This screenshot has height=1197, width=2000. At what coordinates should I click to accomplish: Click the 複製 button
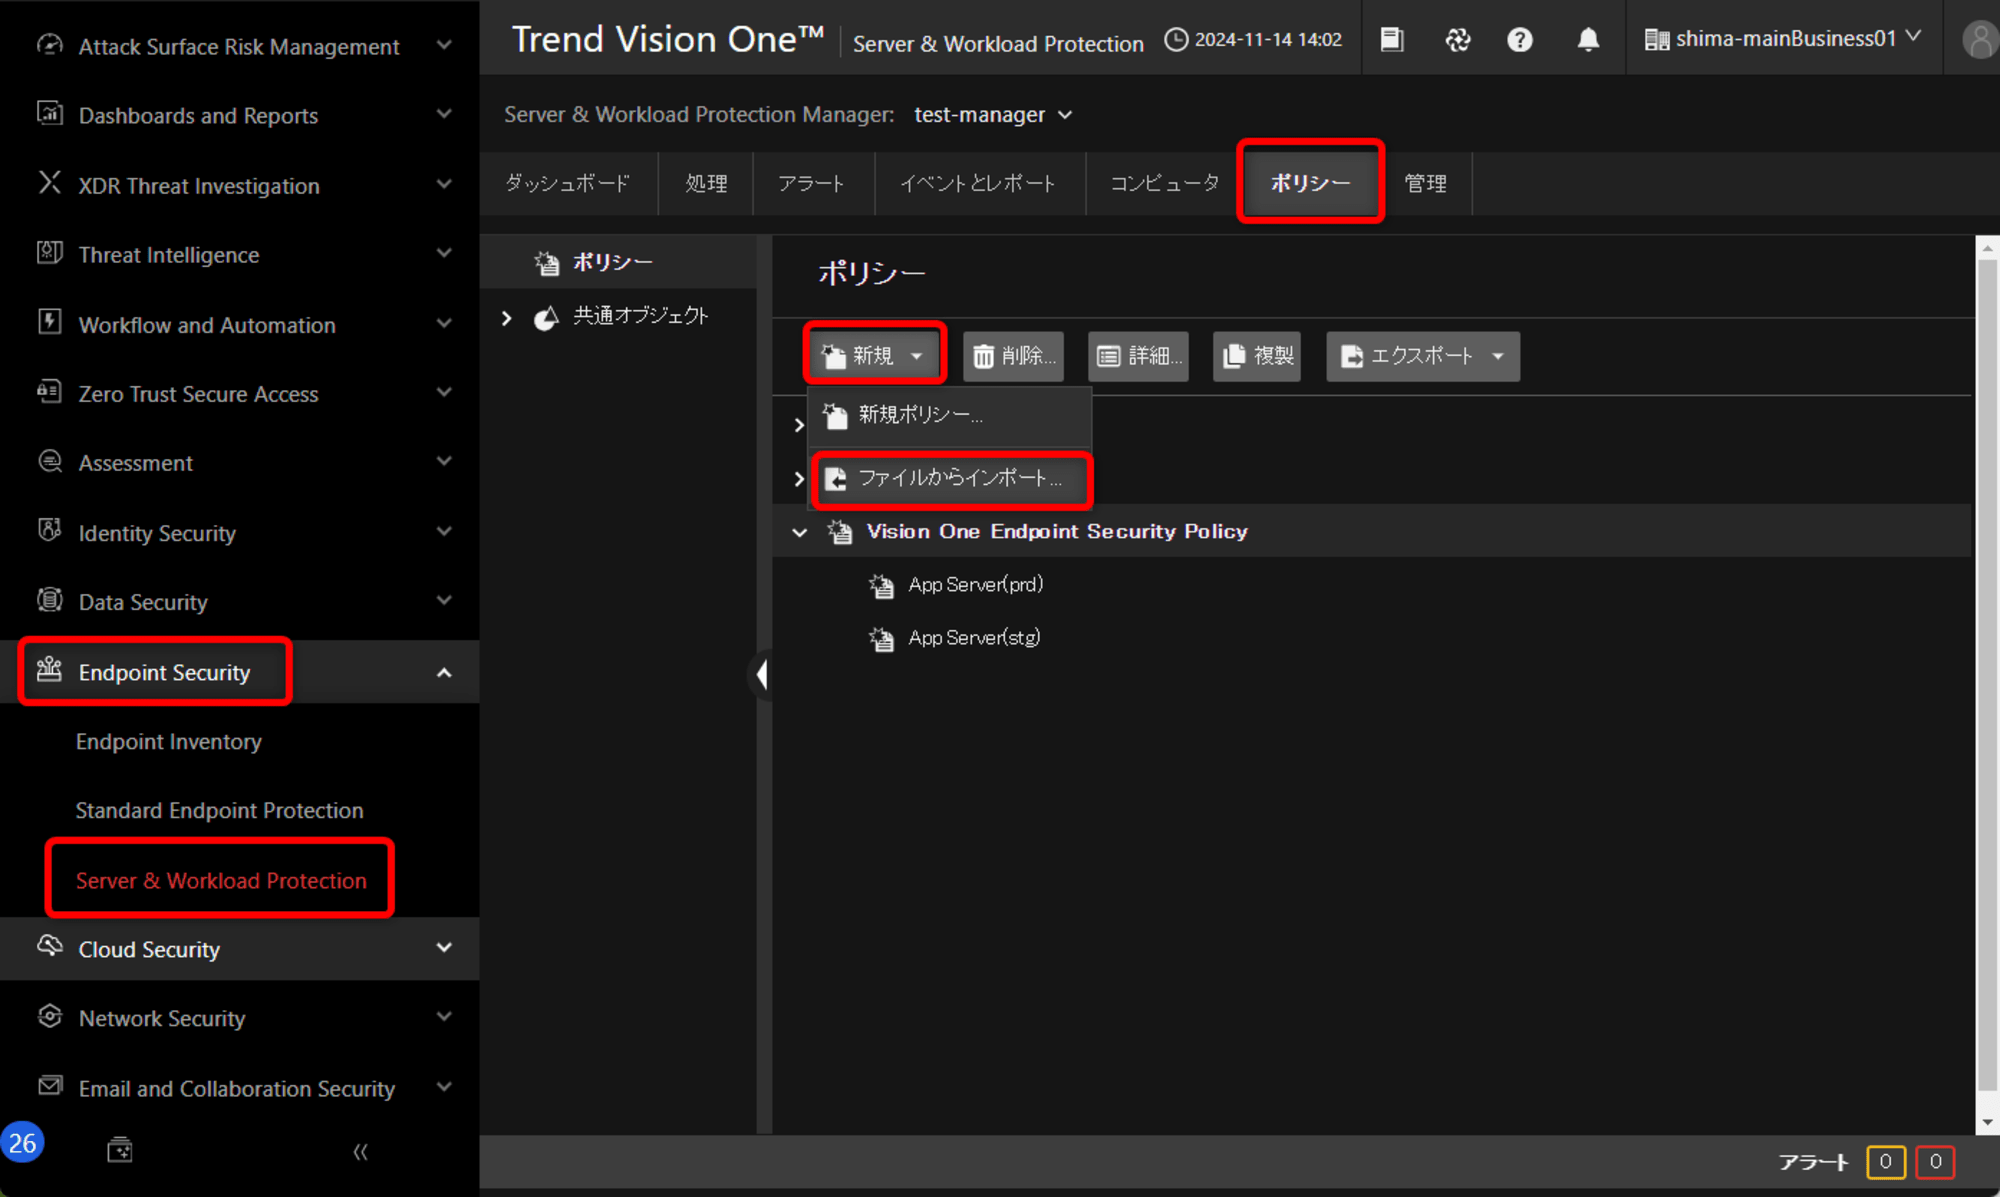(1257, 356)
